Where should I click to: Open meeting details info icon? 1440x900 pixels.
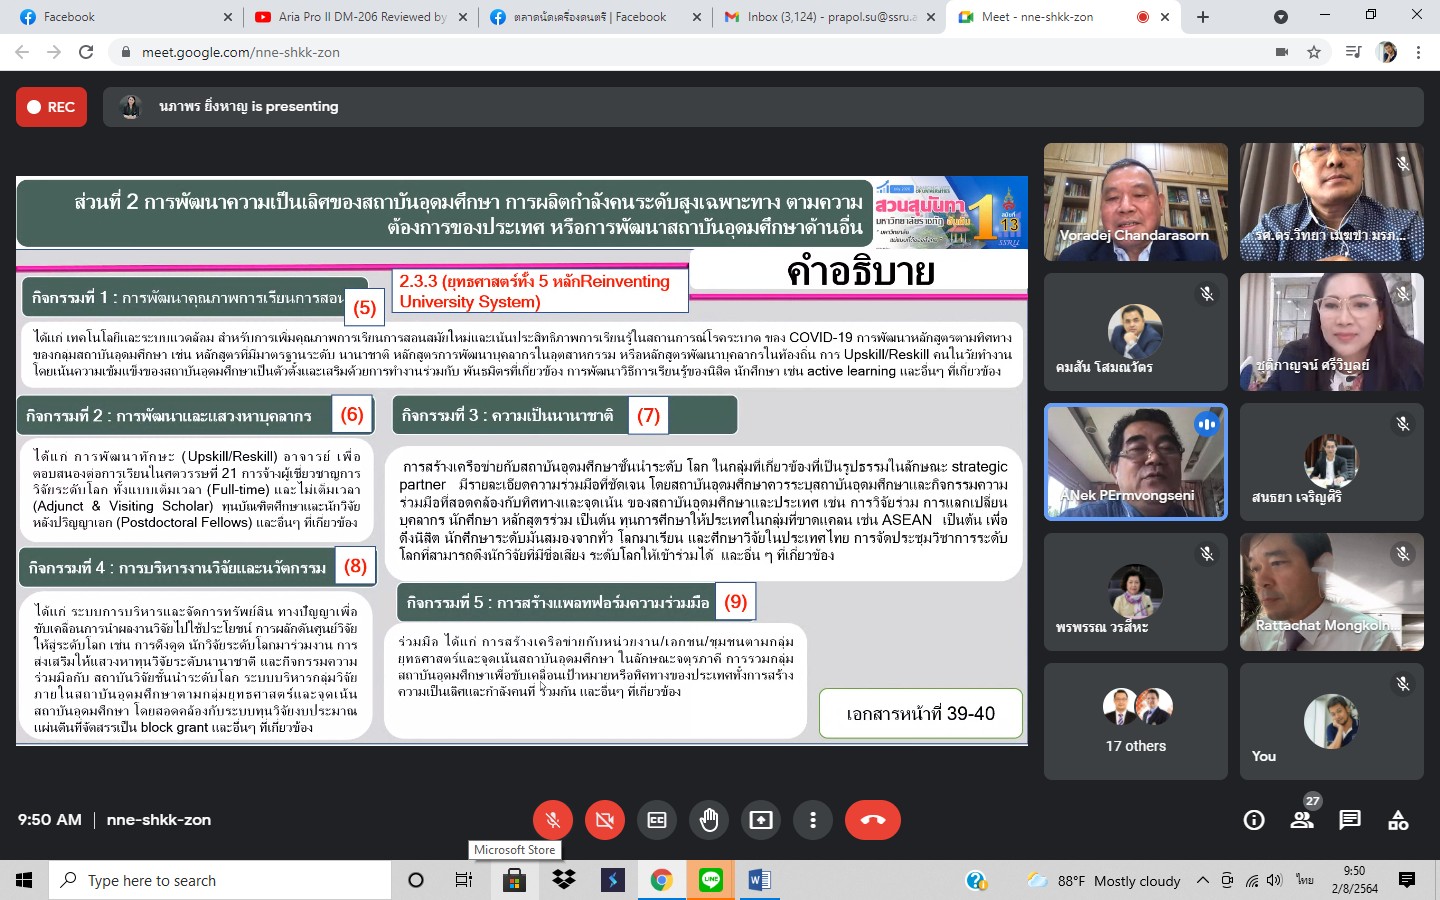pos(1254,820)
